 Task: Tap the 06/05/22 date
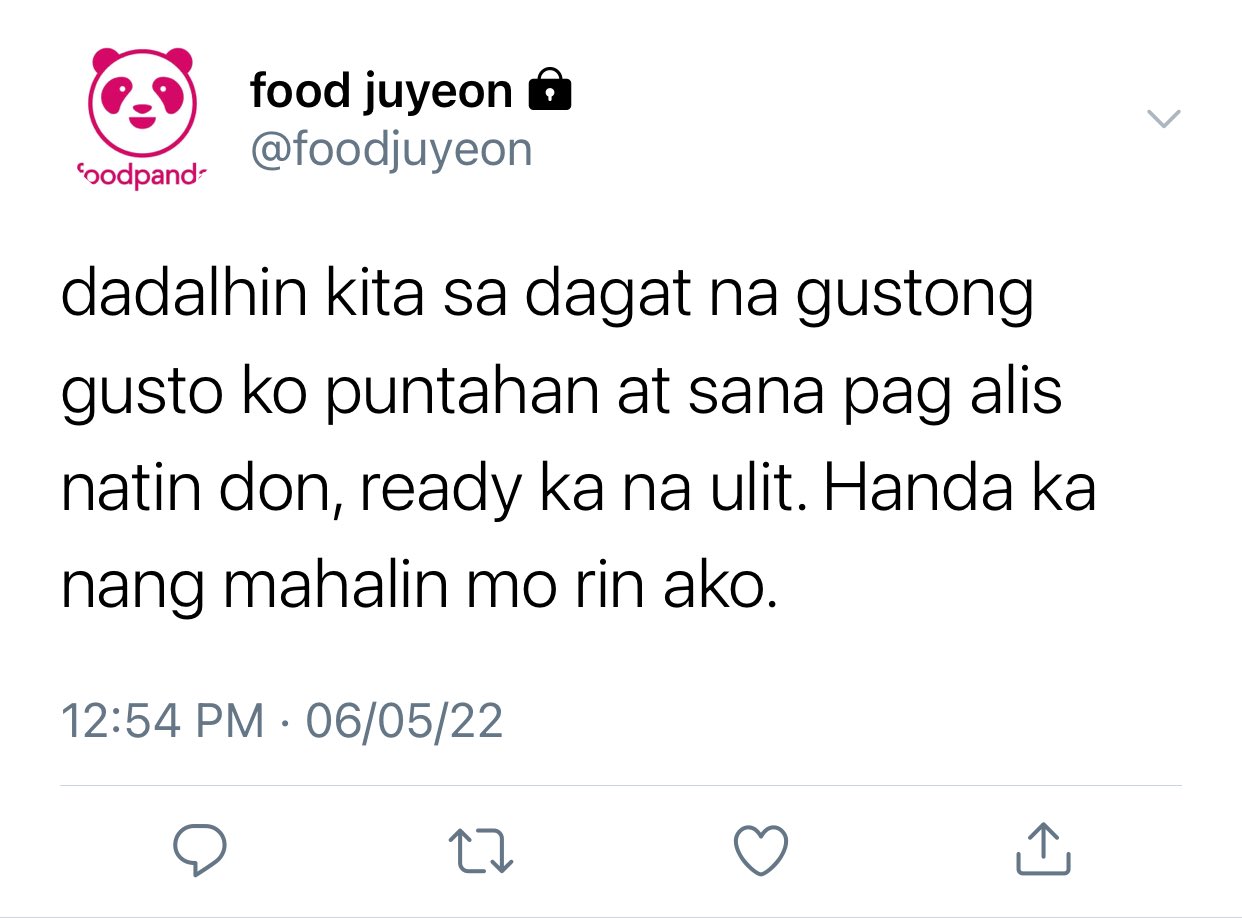click(404, 721)
